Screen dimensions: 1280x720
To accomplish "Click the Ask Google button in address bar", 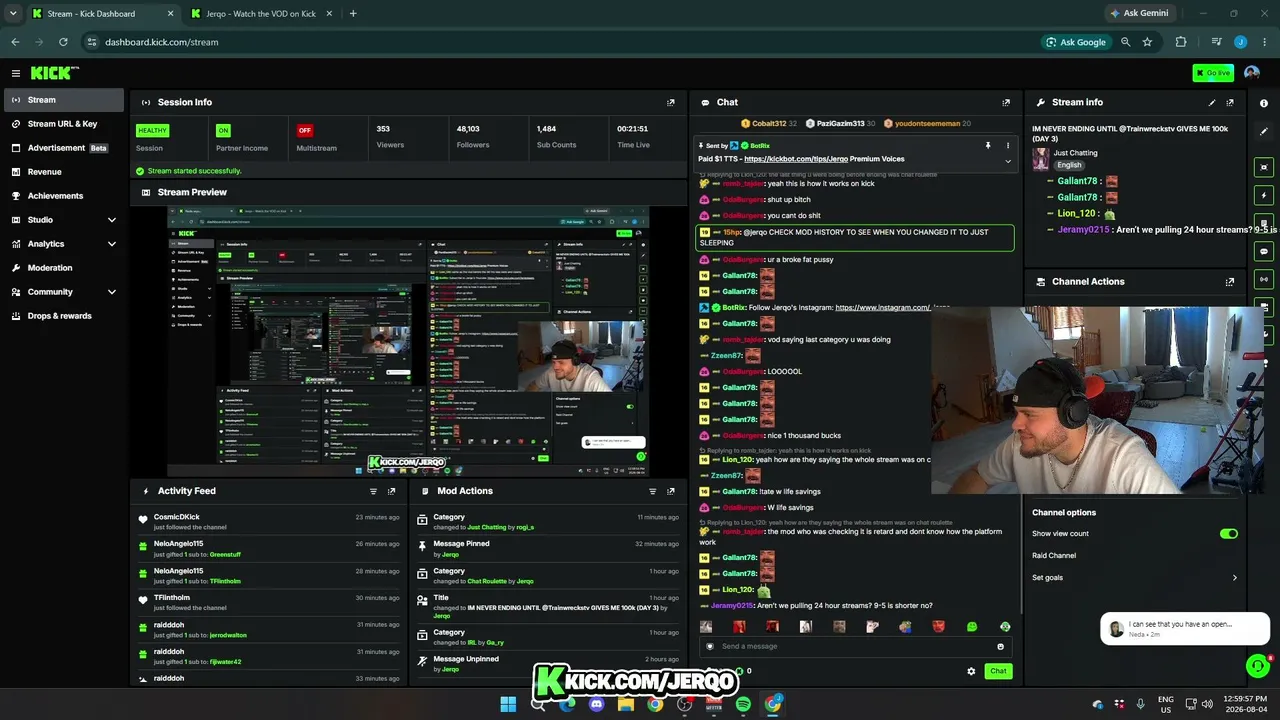I will (x=1076, y=42).
